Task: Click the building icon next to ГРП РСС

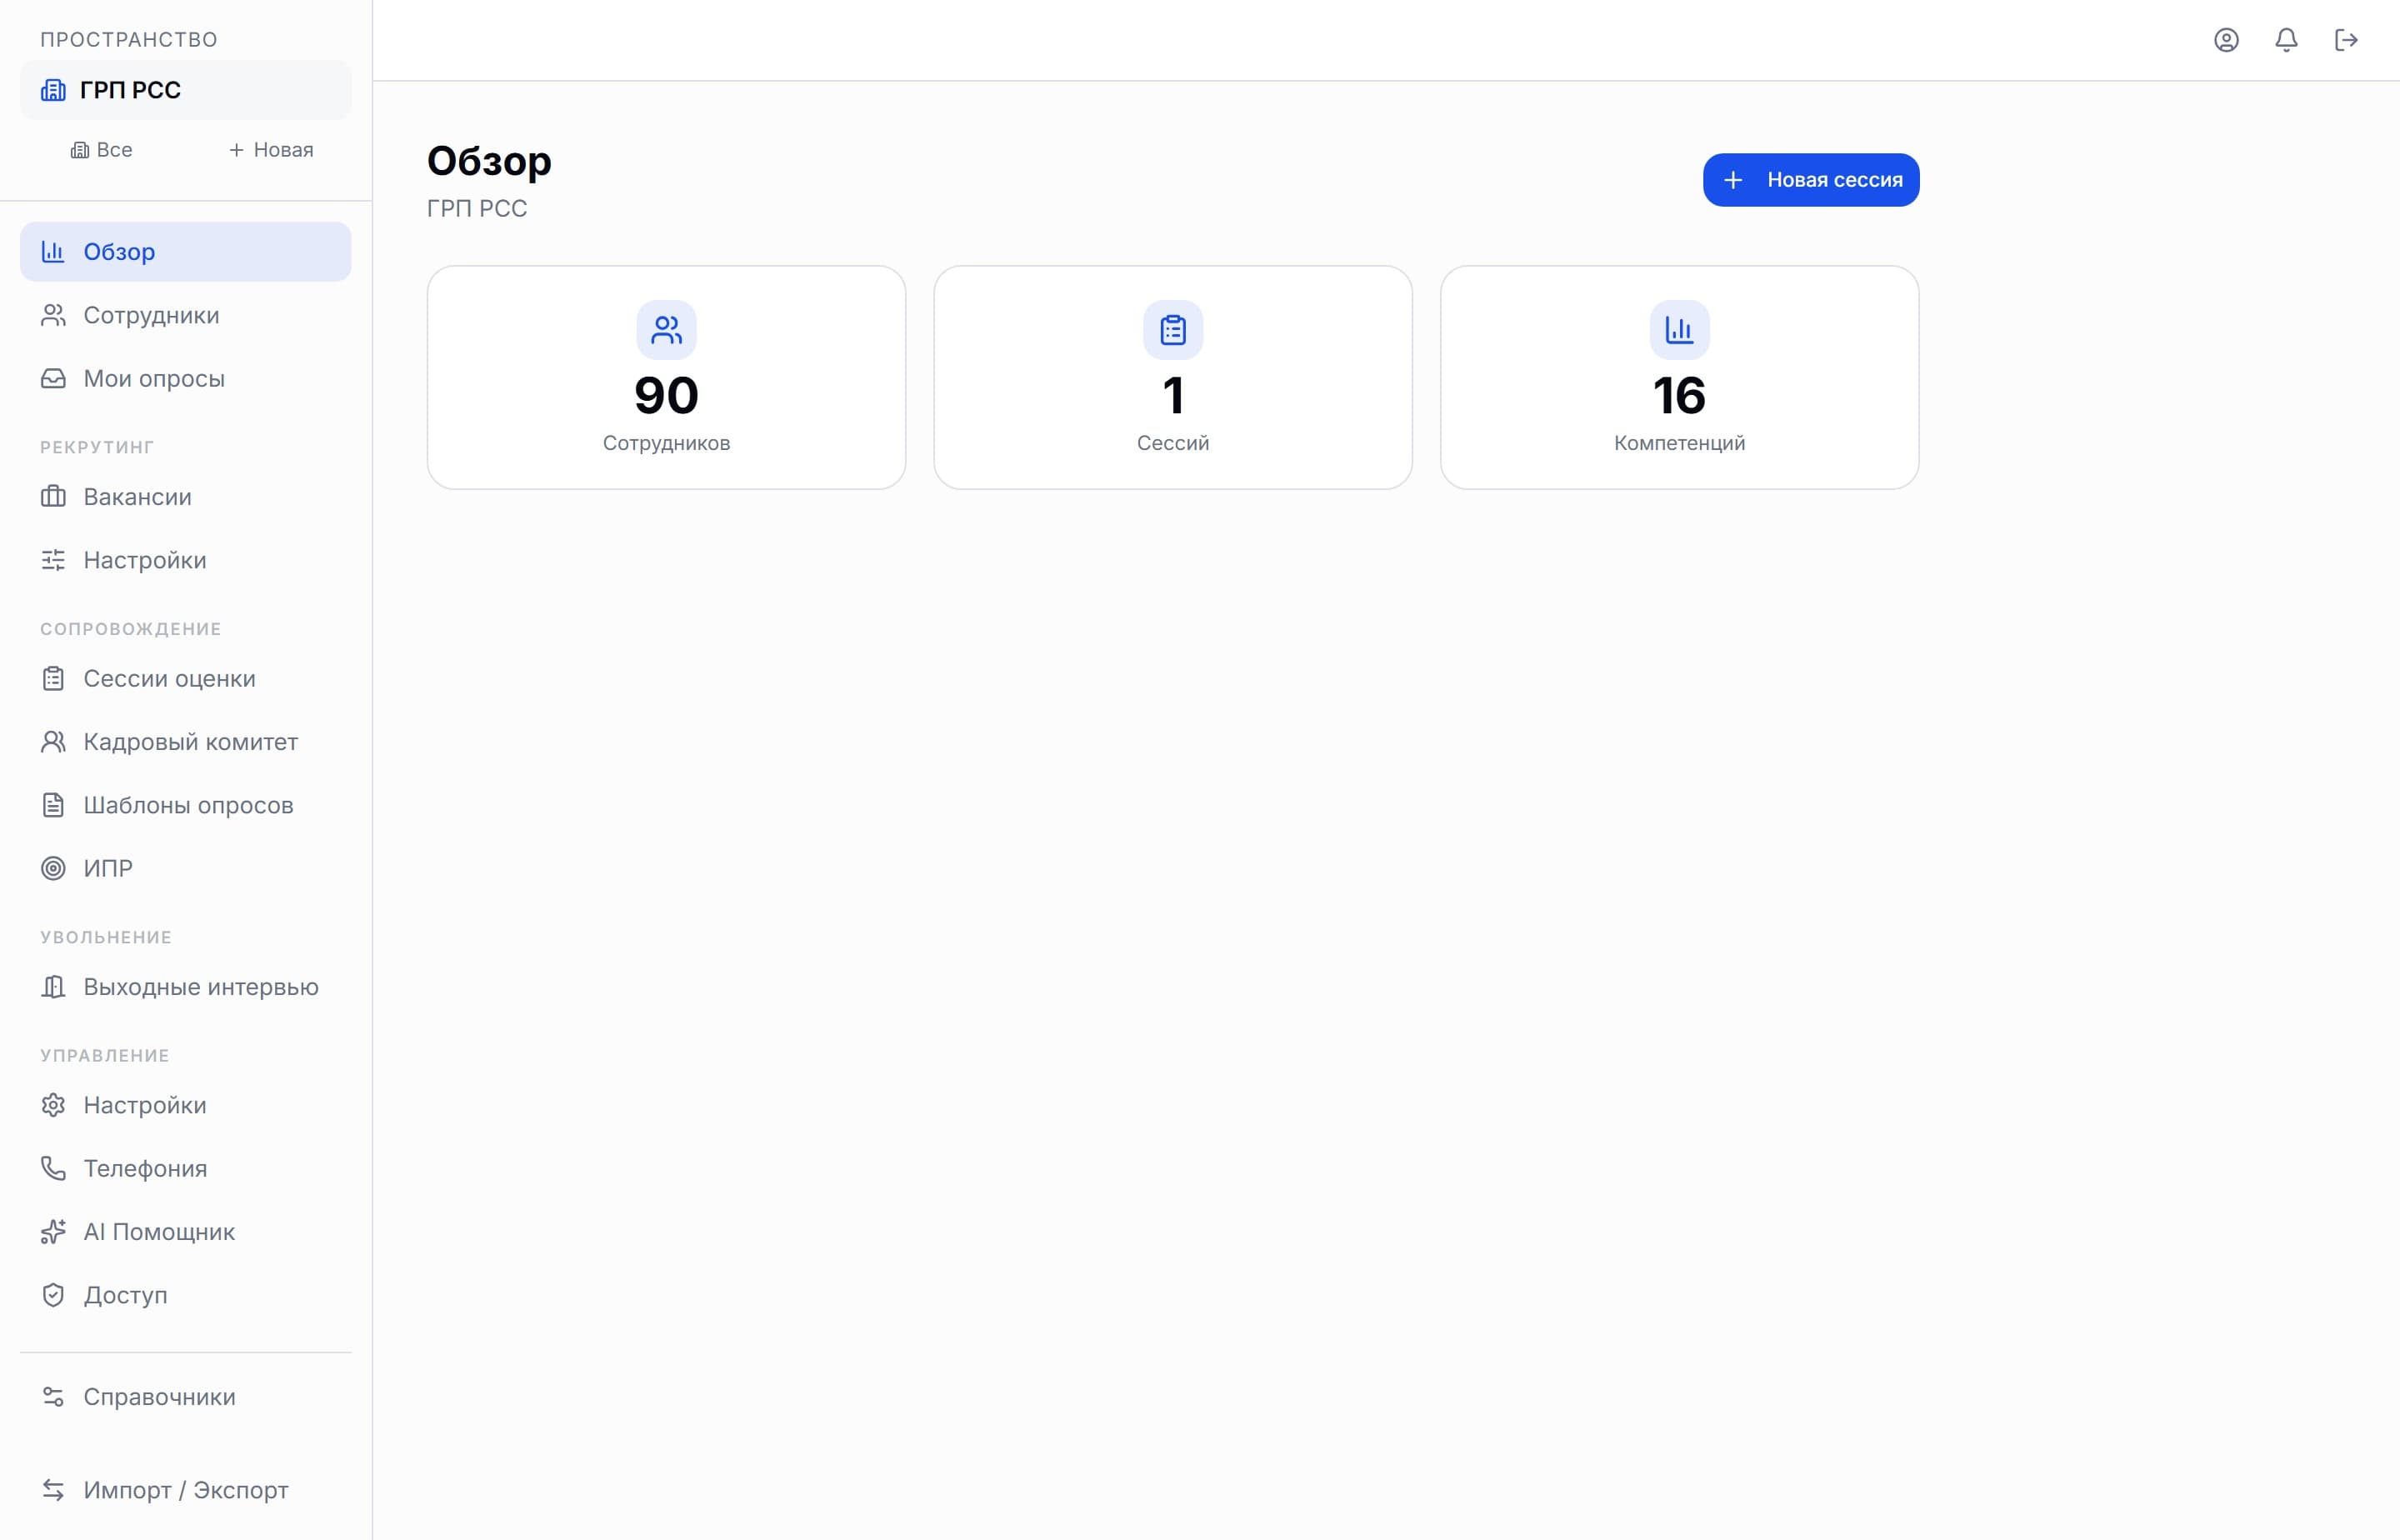Action: click(53, 90)
